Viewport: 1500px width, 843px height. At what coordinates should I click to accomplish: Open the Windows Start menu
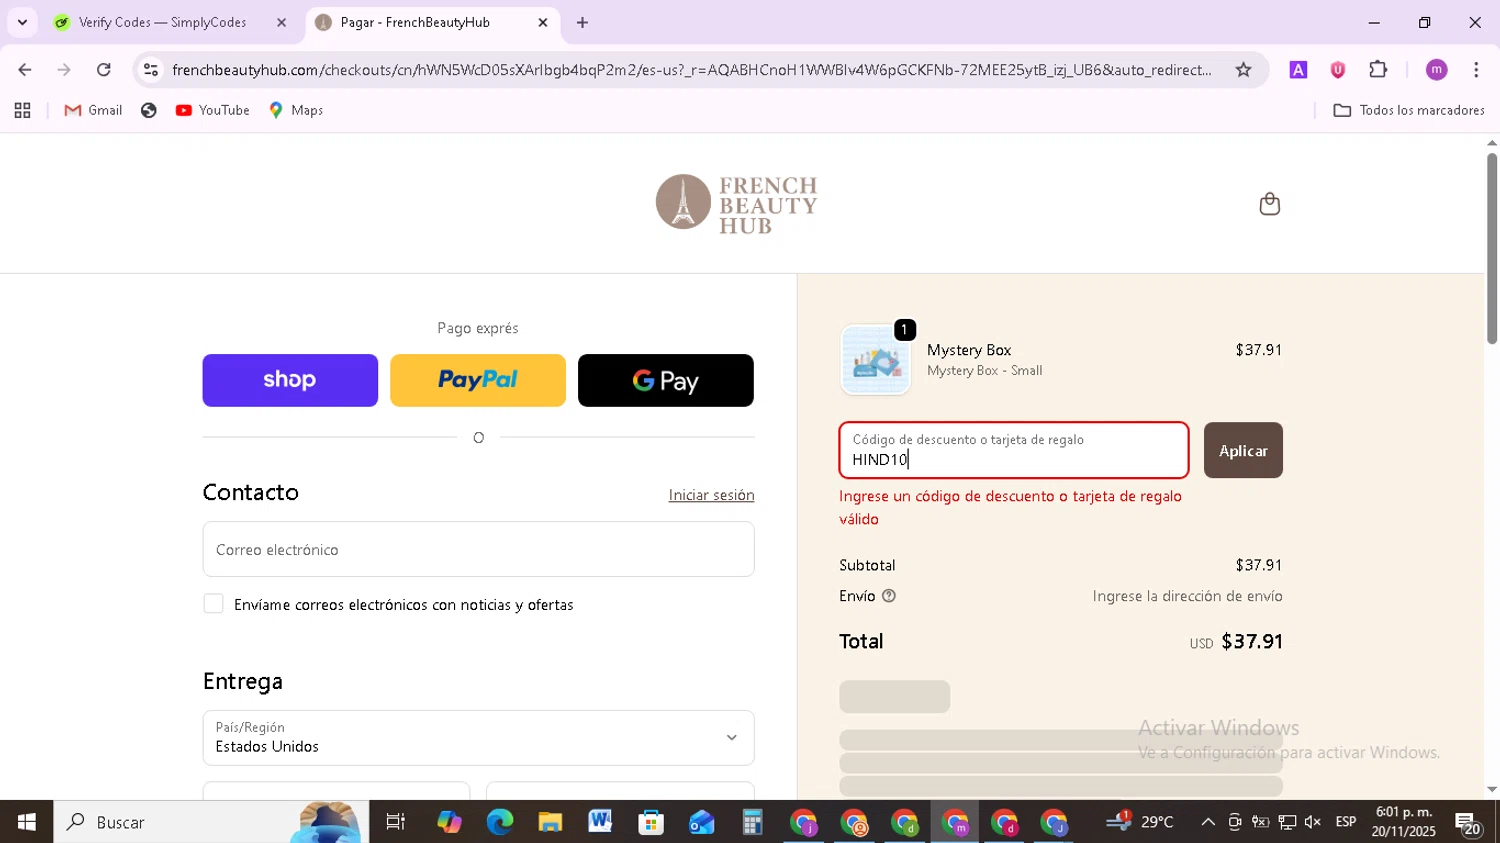(27, 822)
